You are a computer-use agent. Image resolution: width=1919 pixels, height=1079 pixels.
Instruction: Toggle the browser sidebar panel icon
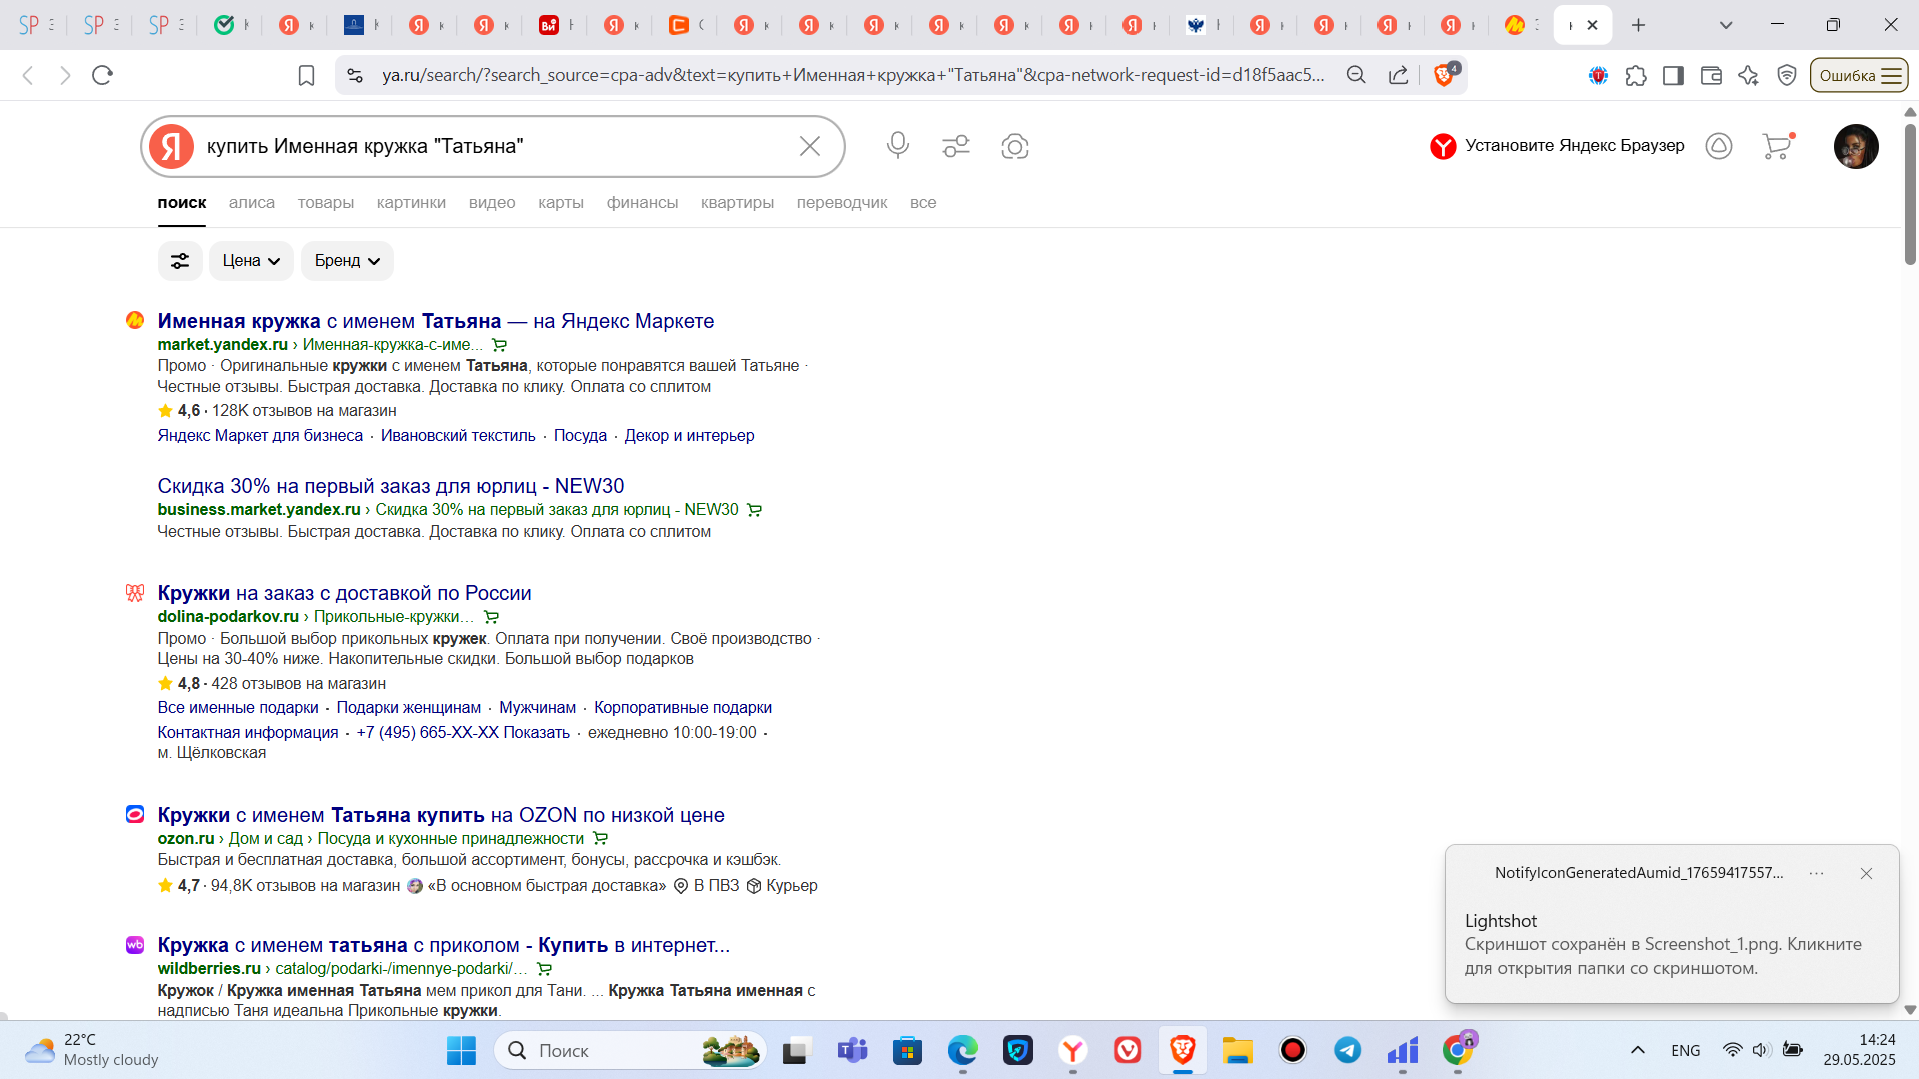(1673, 75)
